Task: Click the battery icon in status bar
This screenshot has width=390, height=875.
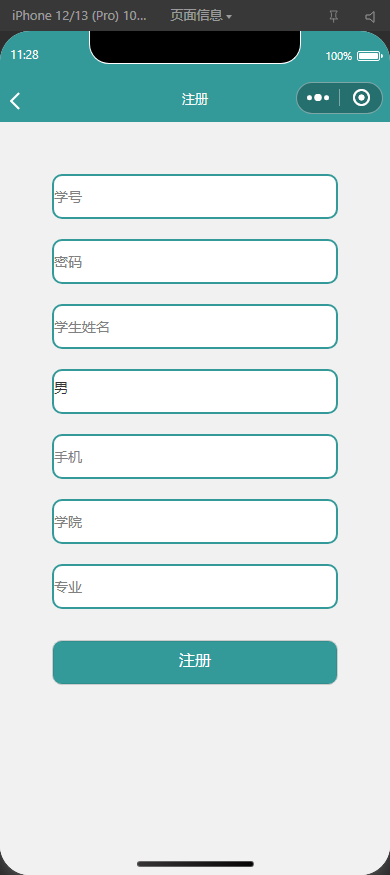Action: click(369, 56)
